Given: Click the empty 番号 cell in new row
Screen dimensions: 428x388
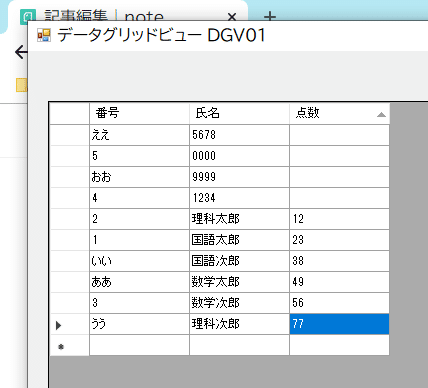Looking at the screenshot, I should coord(139,345).
